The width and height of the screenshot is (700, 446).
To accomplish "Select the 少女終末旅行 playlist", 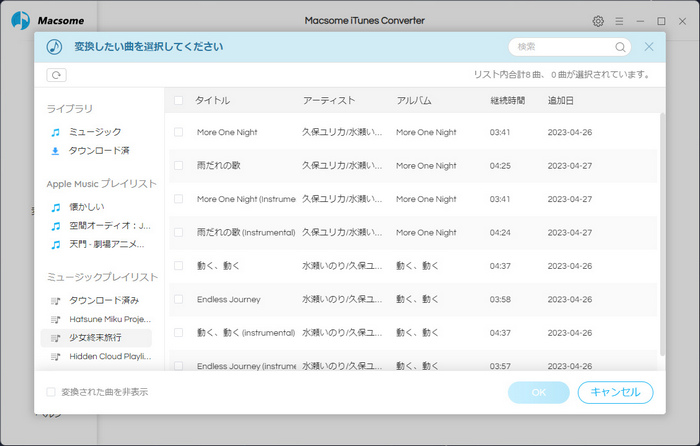I will [96, 338].
